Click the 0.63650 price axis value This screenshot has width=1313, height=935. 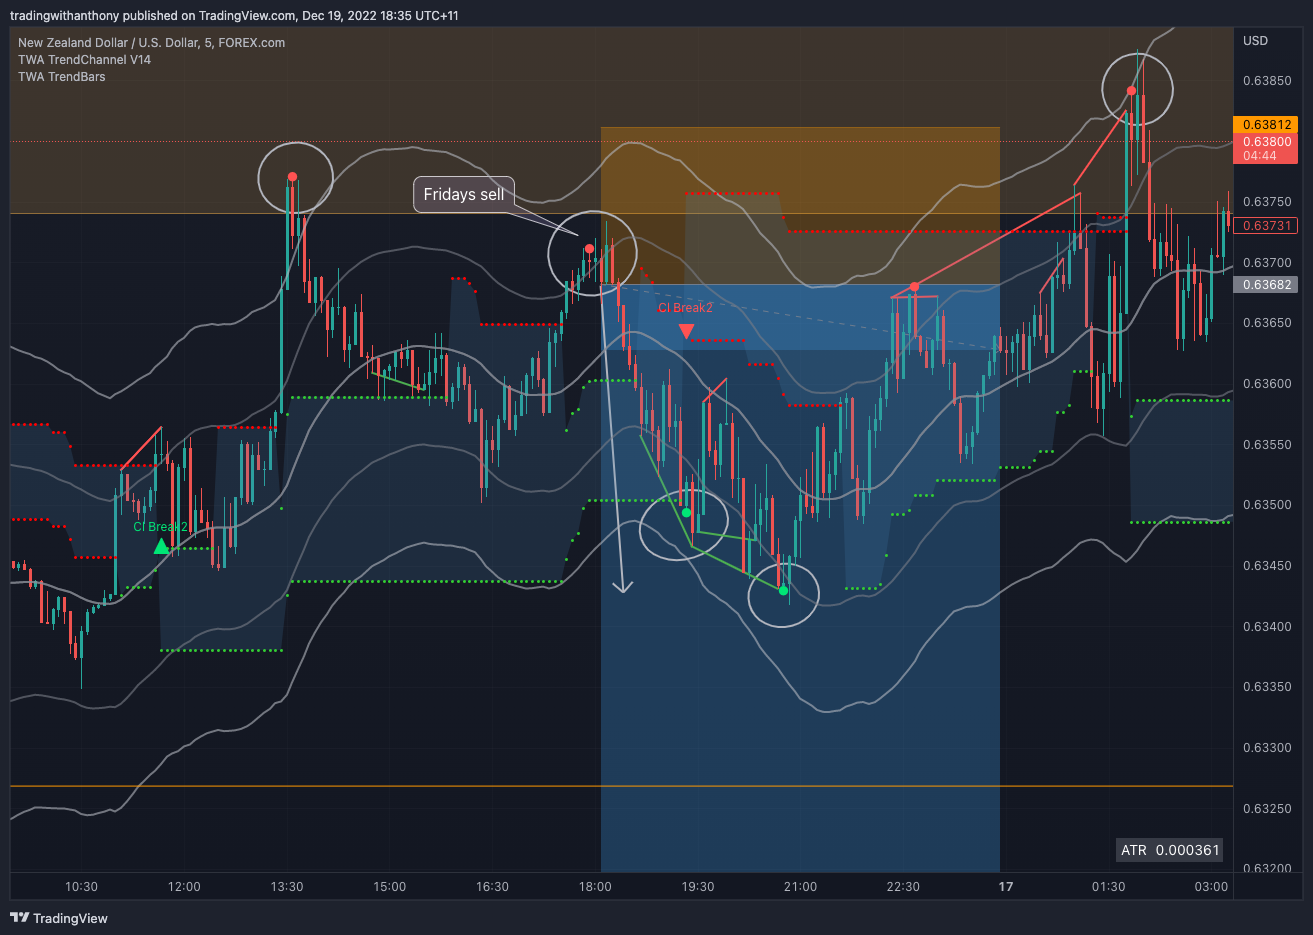click(1267, 323)
